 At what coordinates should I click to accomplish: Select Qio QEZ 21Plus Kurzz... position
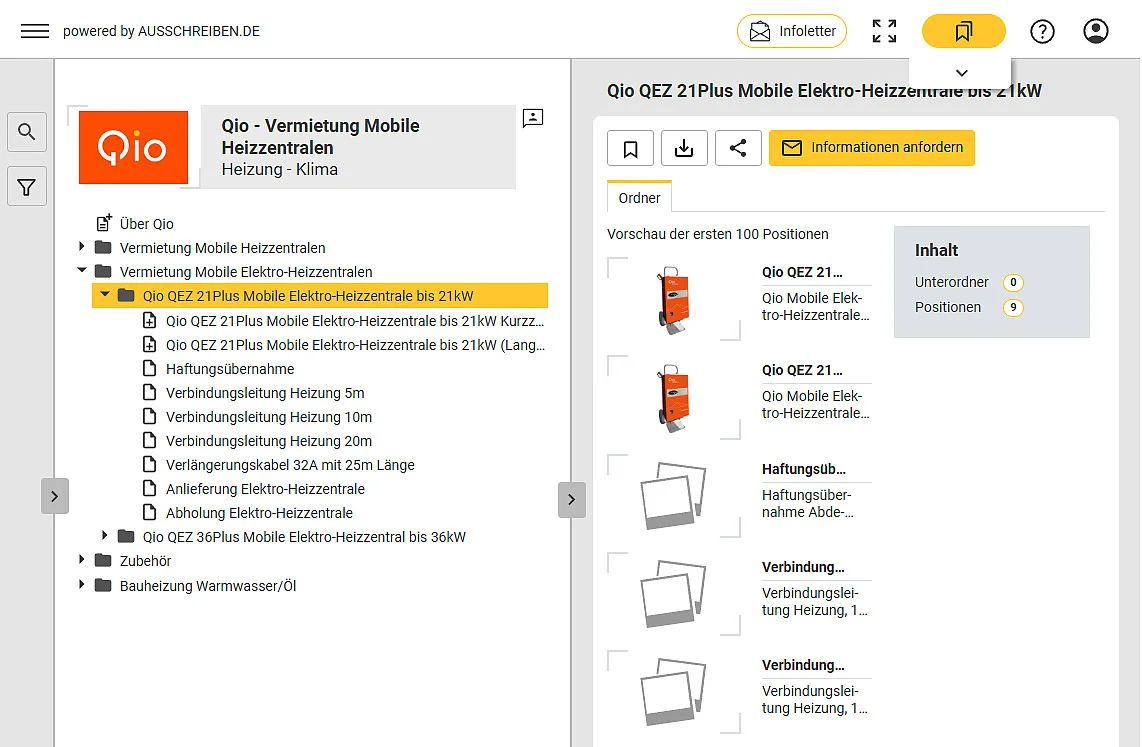(355, 321)
